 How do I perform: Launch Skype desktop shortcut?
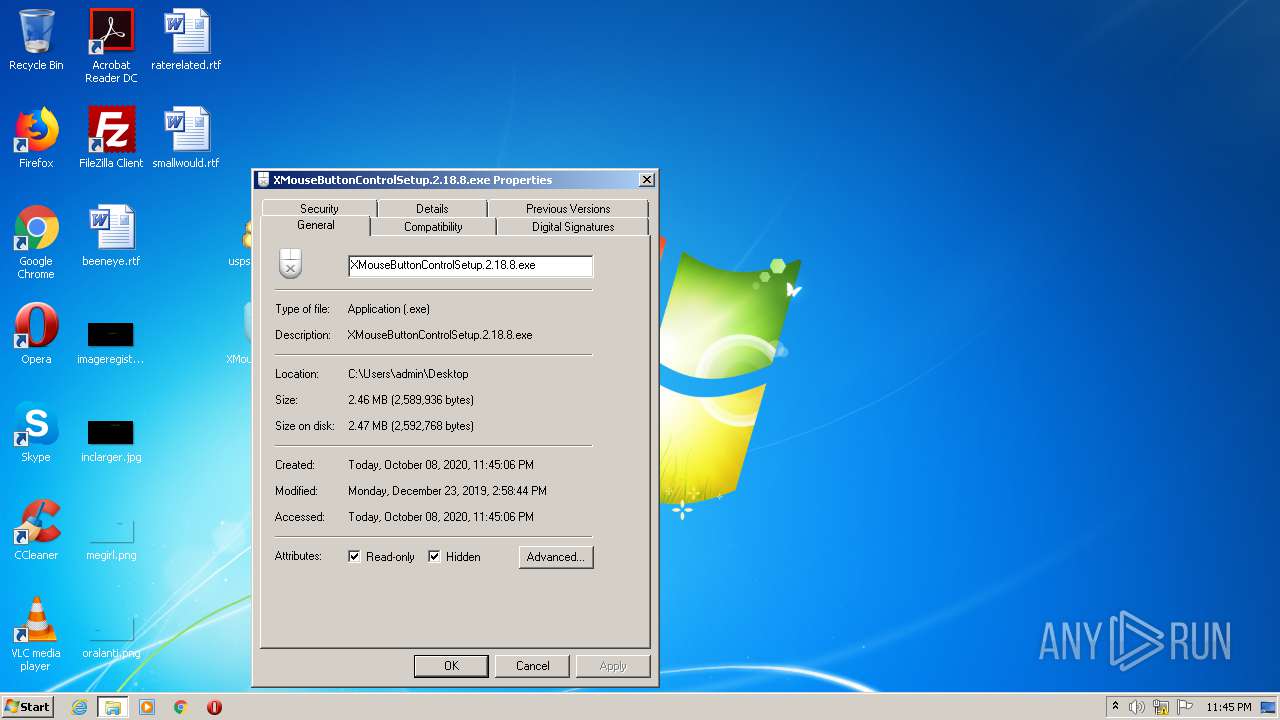(36, 432)
